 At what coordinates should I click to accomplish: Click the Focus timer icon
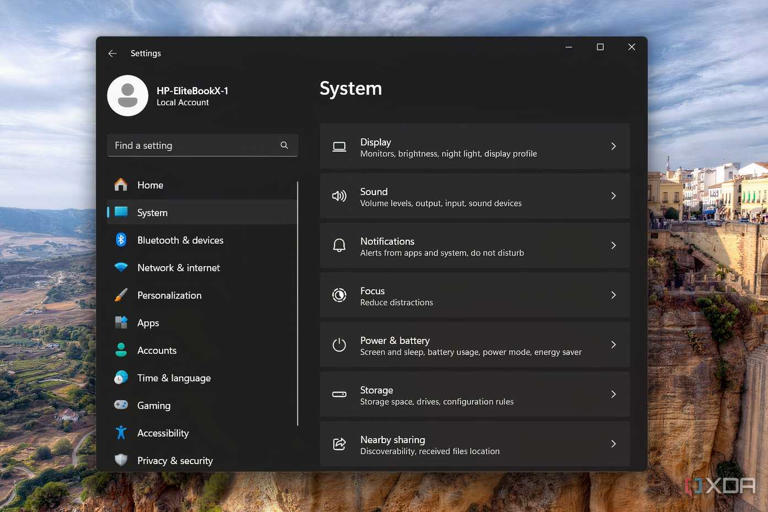[339, 295]
